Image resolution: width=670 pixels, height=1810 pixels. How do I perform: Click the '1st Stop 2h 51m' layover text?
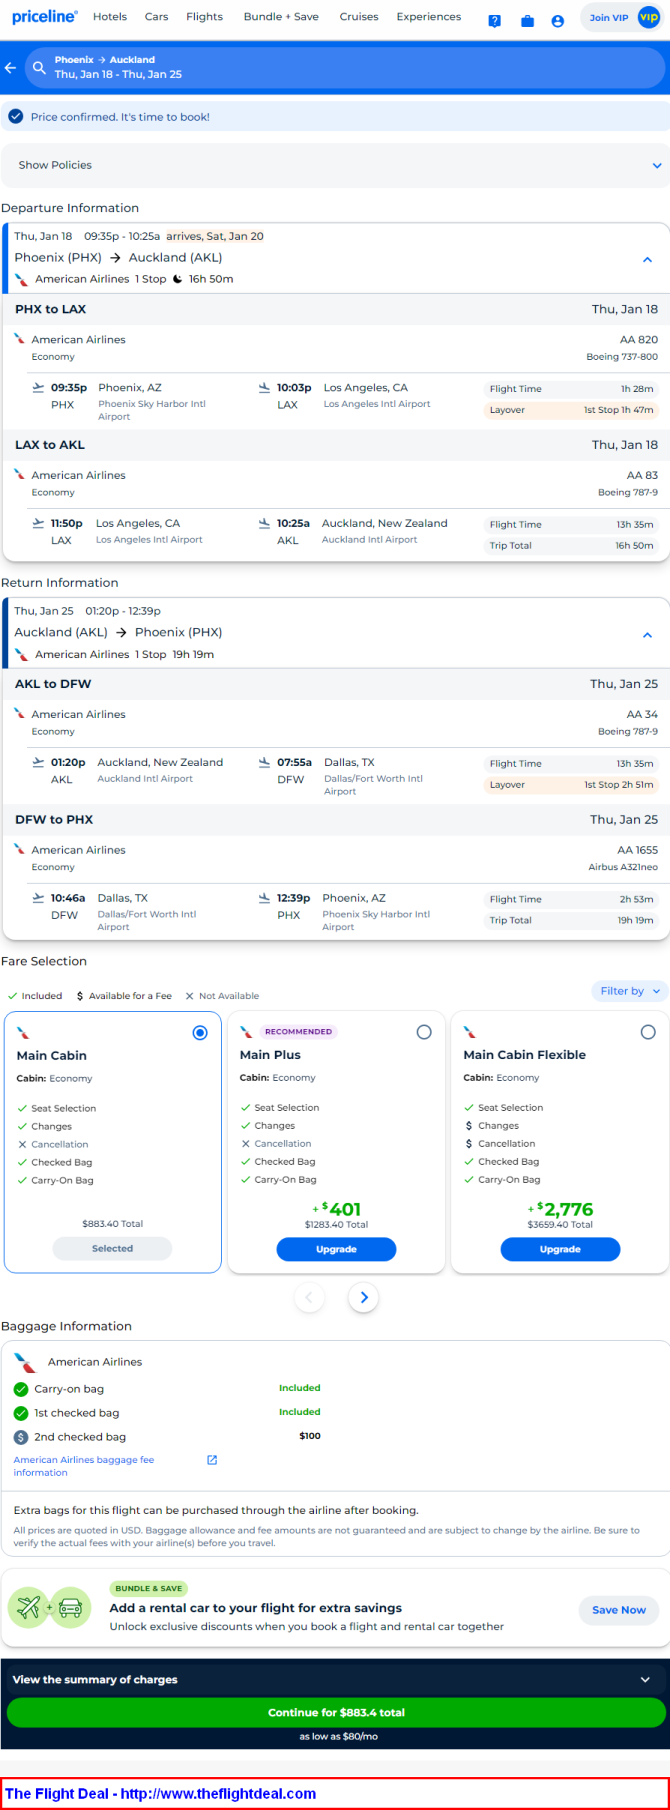coord(618,785)
